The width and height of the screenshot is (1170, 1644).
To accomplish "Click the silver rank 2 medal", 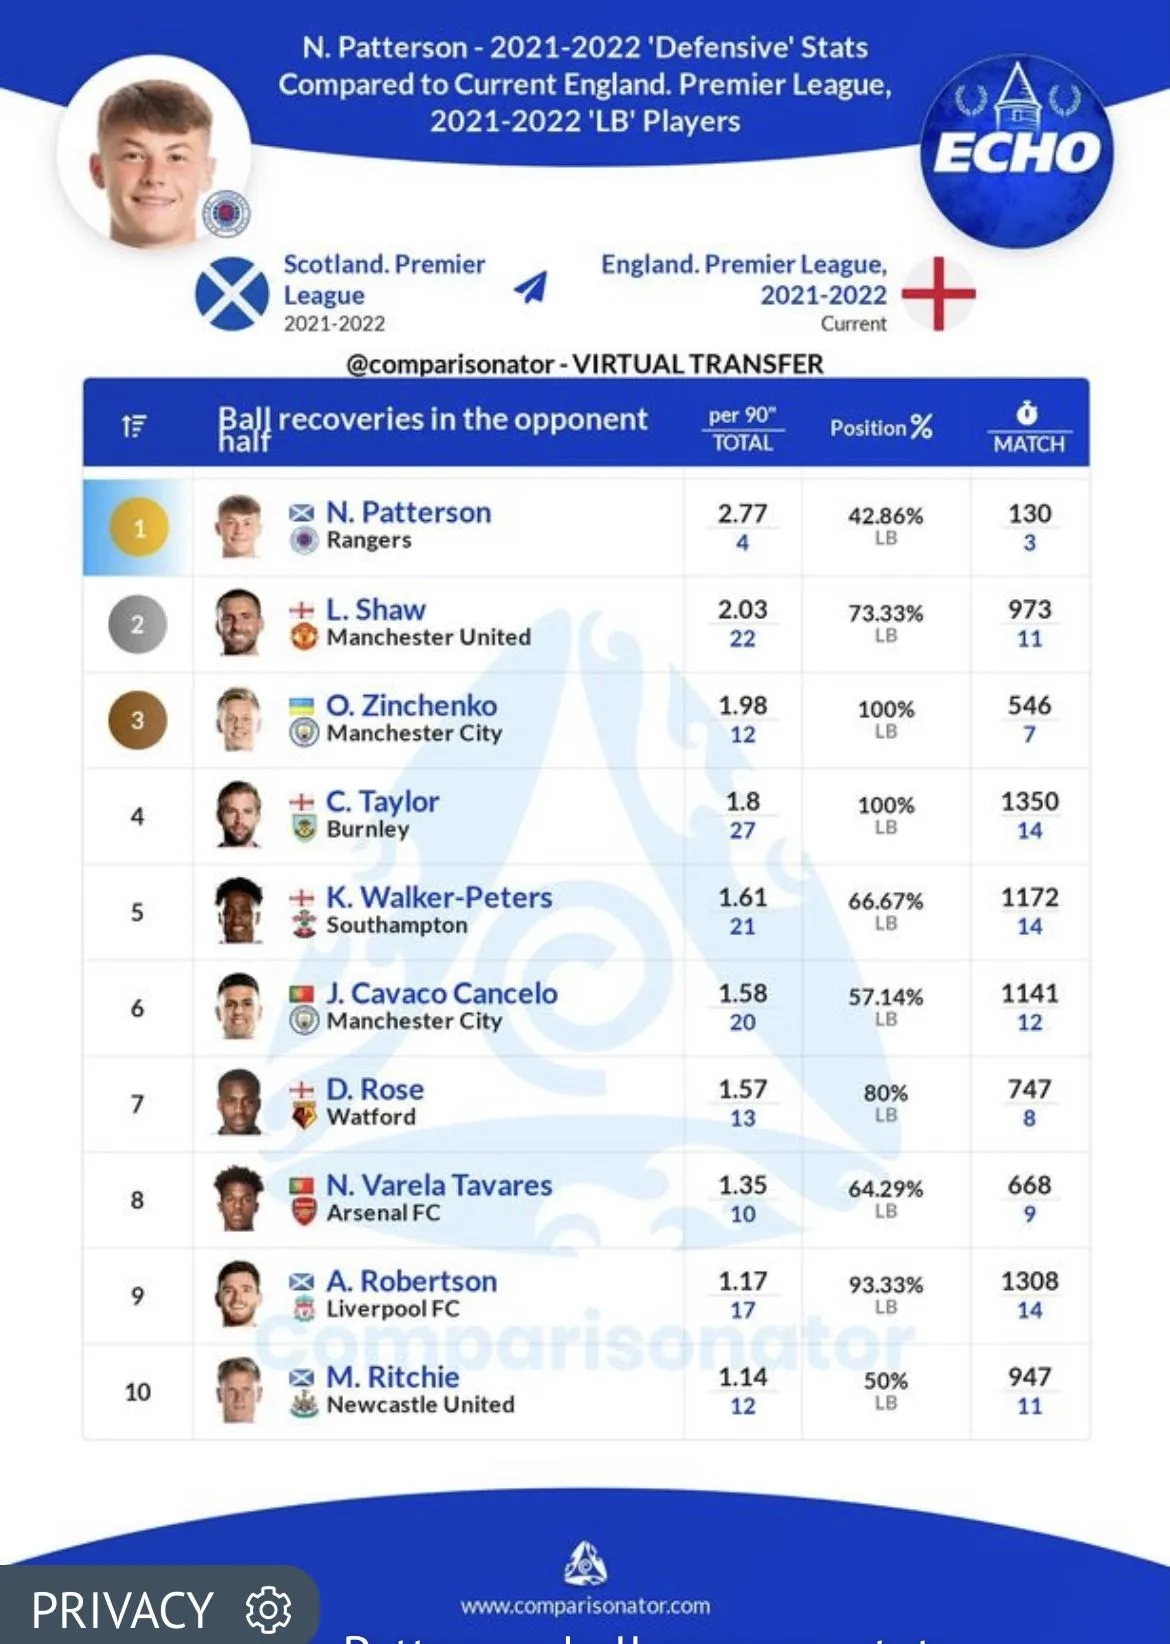I will pyautogui.click(x=138, y=624).
